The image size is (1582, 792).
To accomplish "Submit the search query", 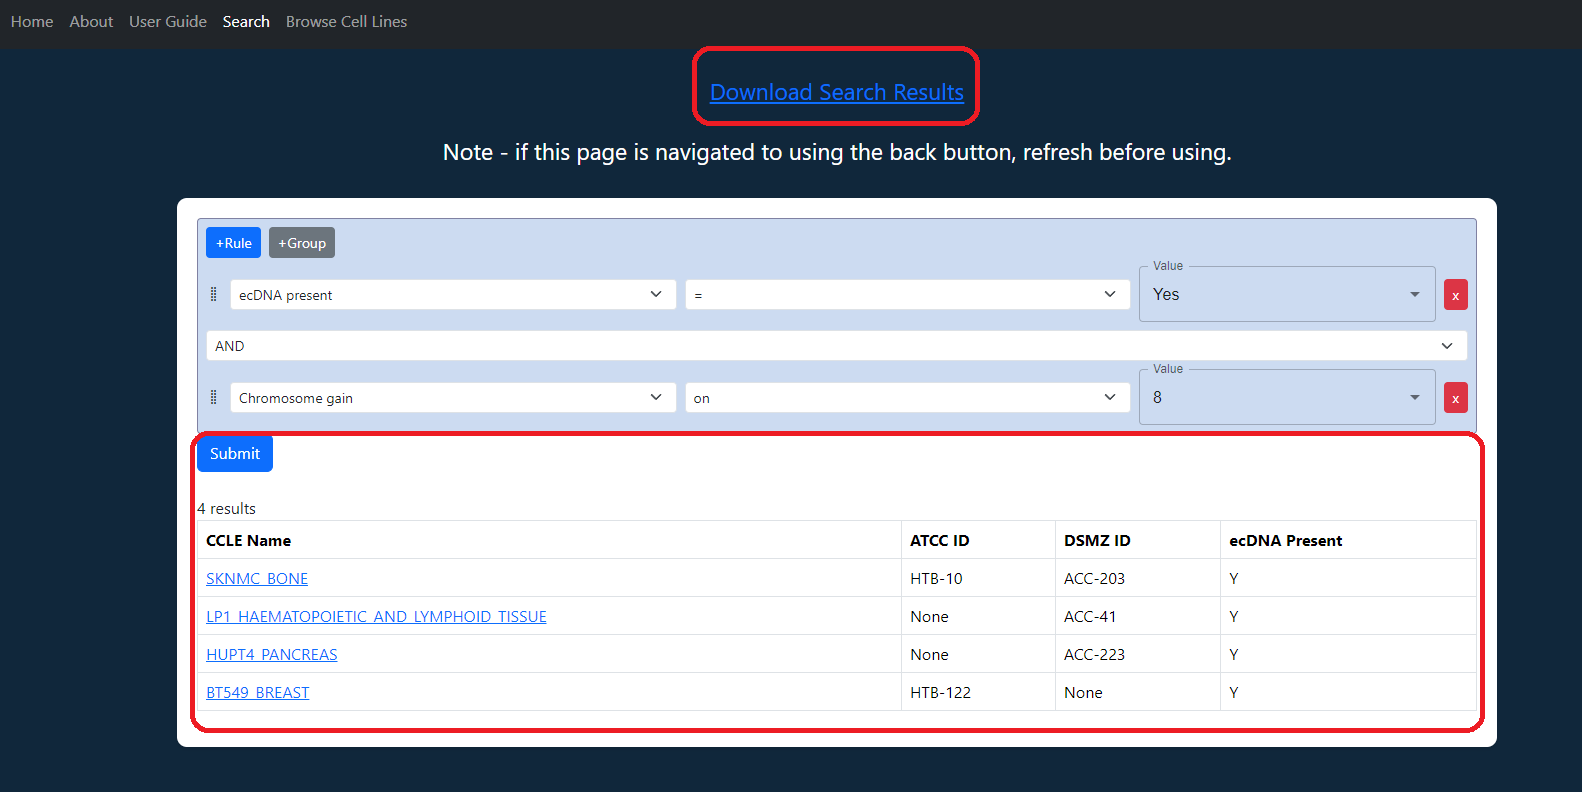I will tap(235, 454).
